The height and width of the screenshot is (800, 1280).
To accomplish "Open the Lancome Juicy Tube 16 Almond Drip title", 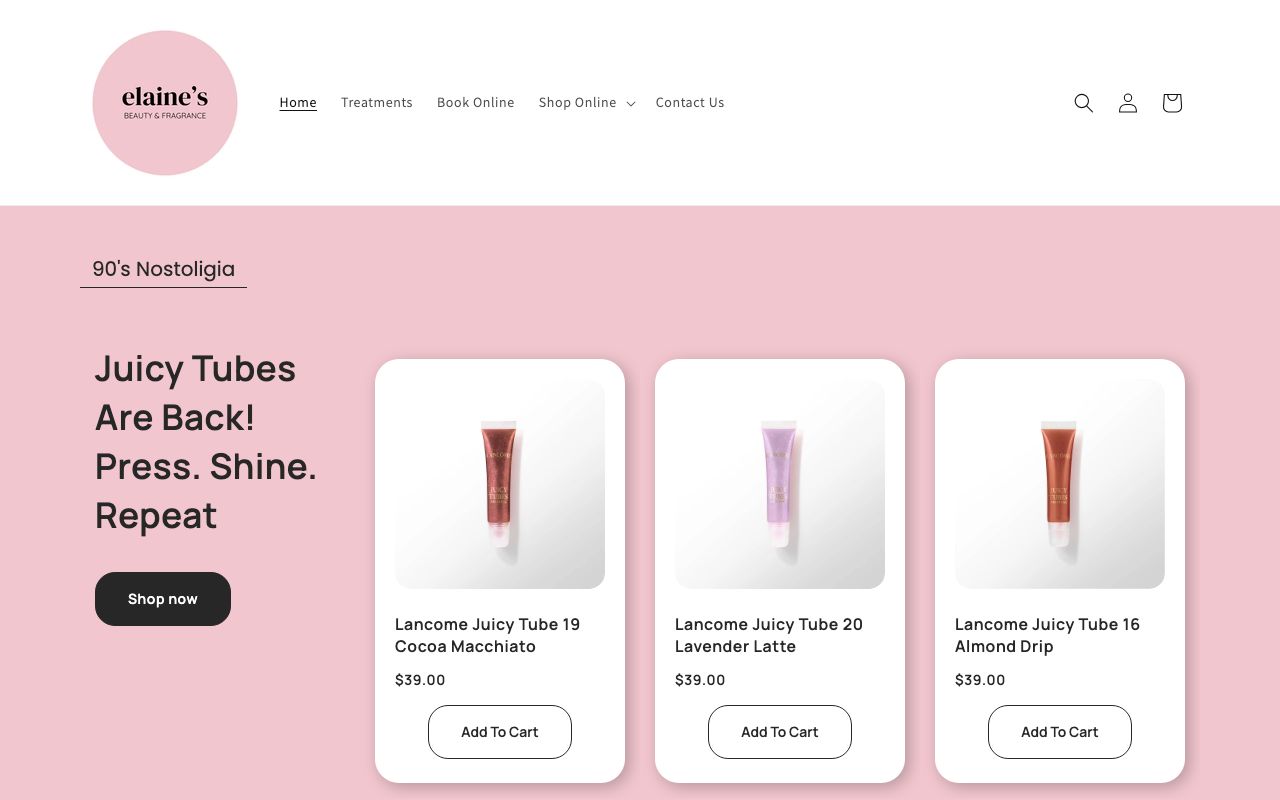I will coord(1048,635).
